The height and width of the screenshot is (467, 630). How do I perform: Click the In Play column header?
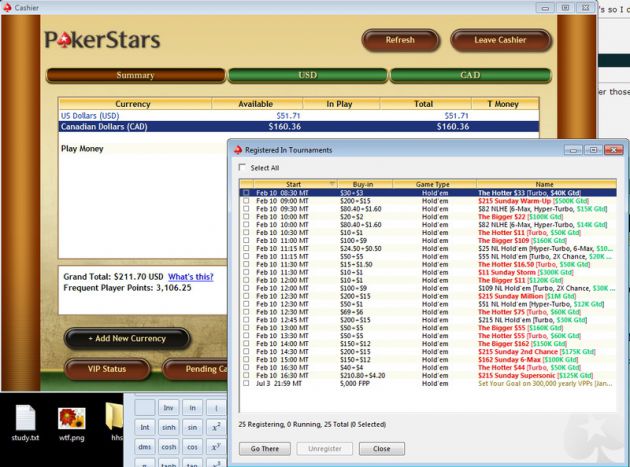340,104
